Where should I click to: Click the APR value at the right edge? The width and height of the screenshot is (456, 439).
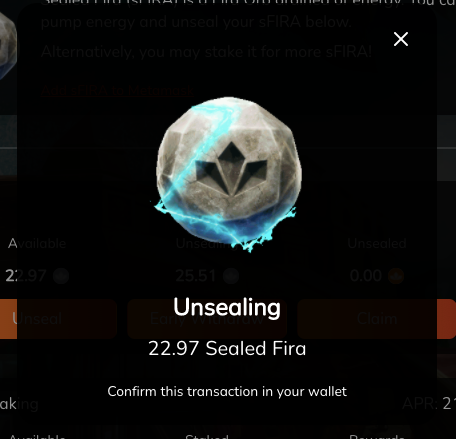(429, 404)
